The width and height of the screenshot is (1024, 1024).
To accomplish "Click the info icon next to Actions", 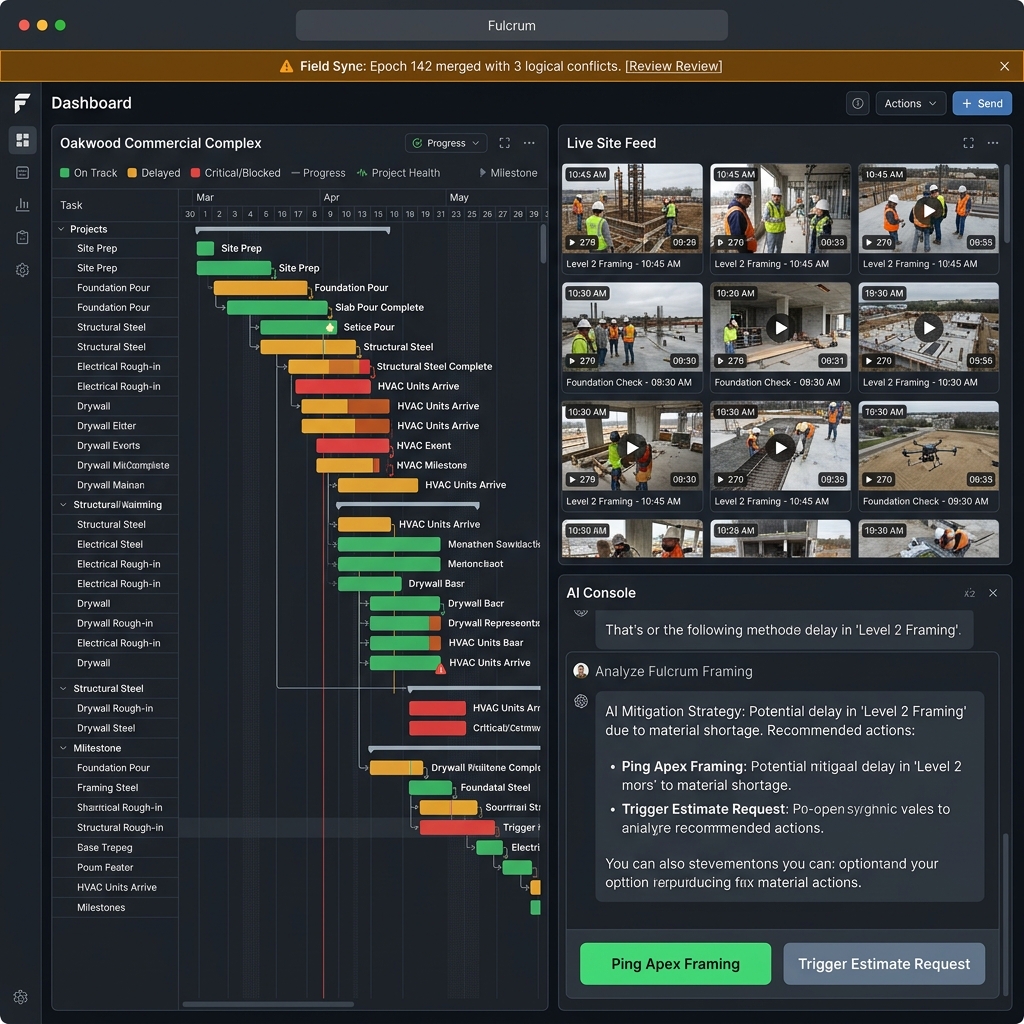I will tap(857, 103).
